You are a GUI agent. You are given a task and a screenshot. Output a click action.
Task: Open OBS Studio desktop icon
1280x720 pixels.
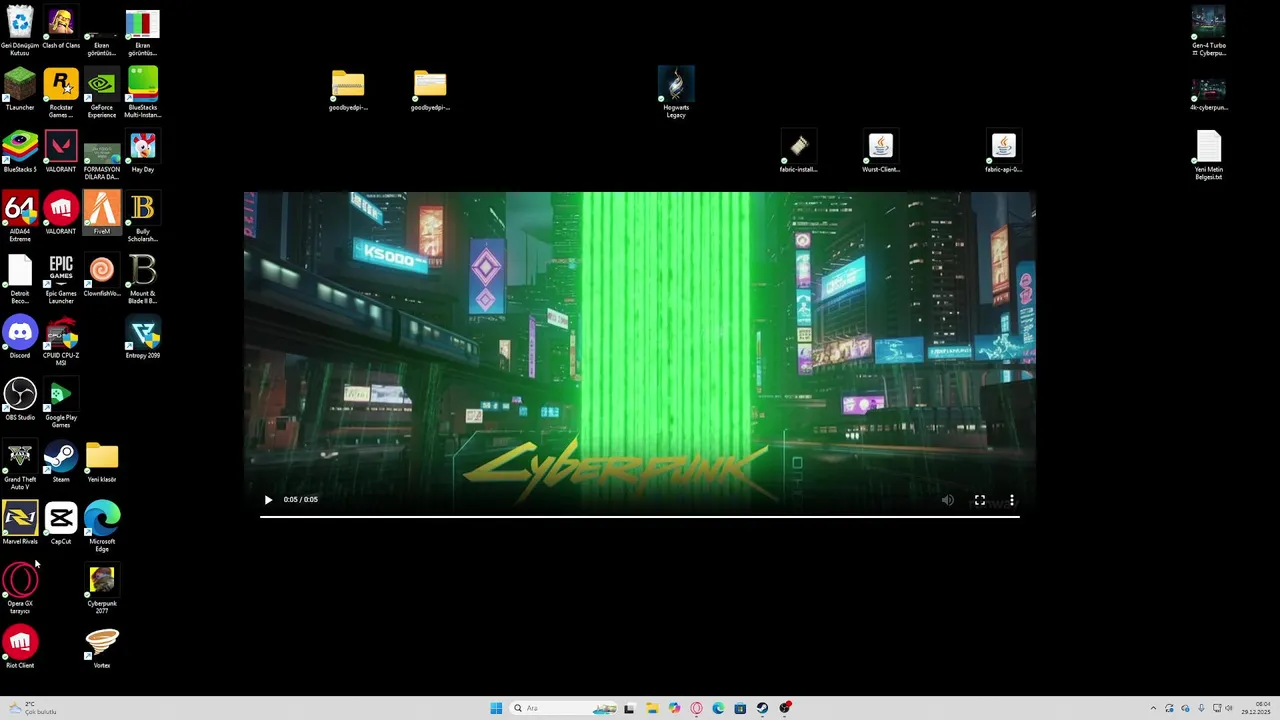(x=20, y=399)
